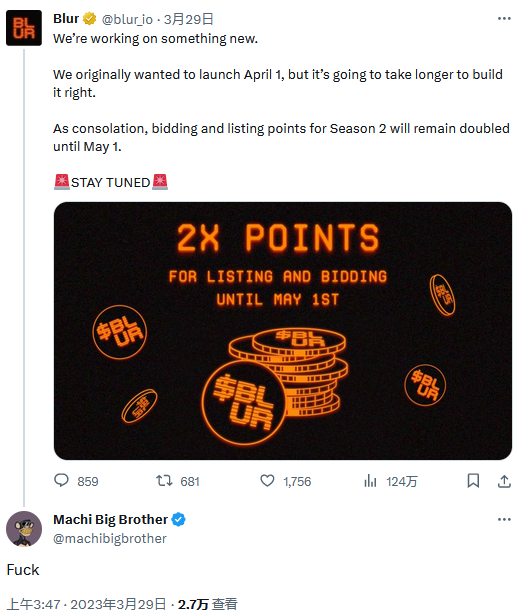Like Blur's tweet with the heart icon
The image size is (526, 613).
[267, 480]
